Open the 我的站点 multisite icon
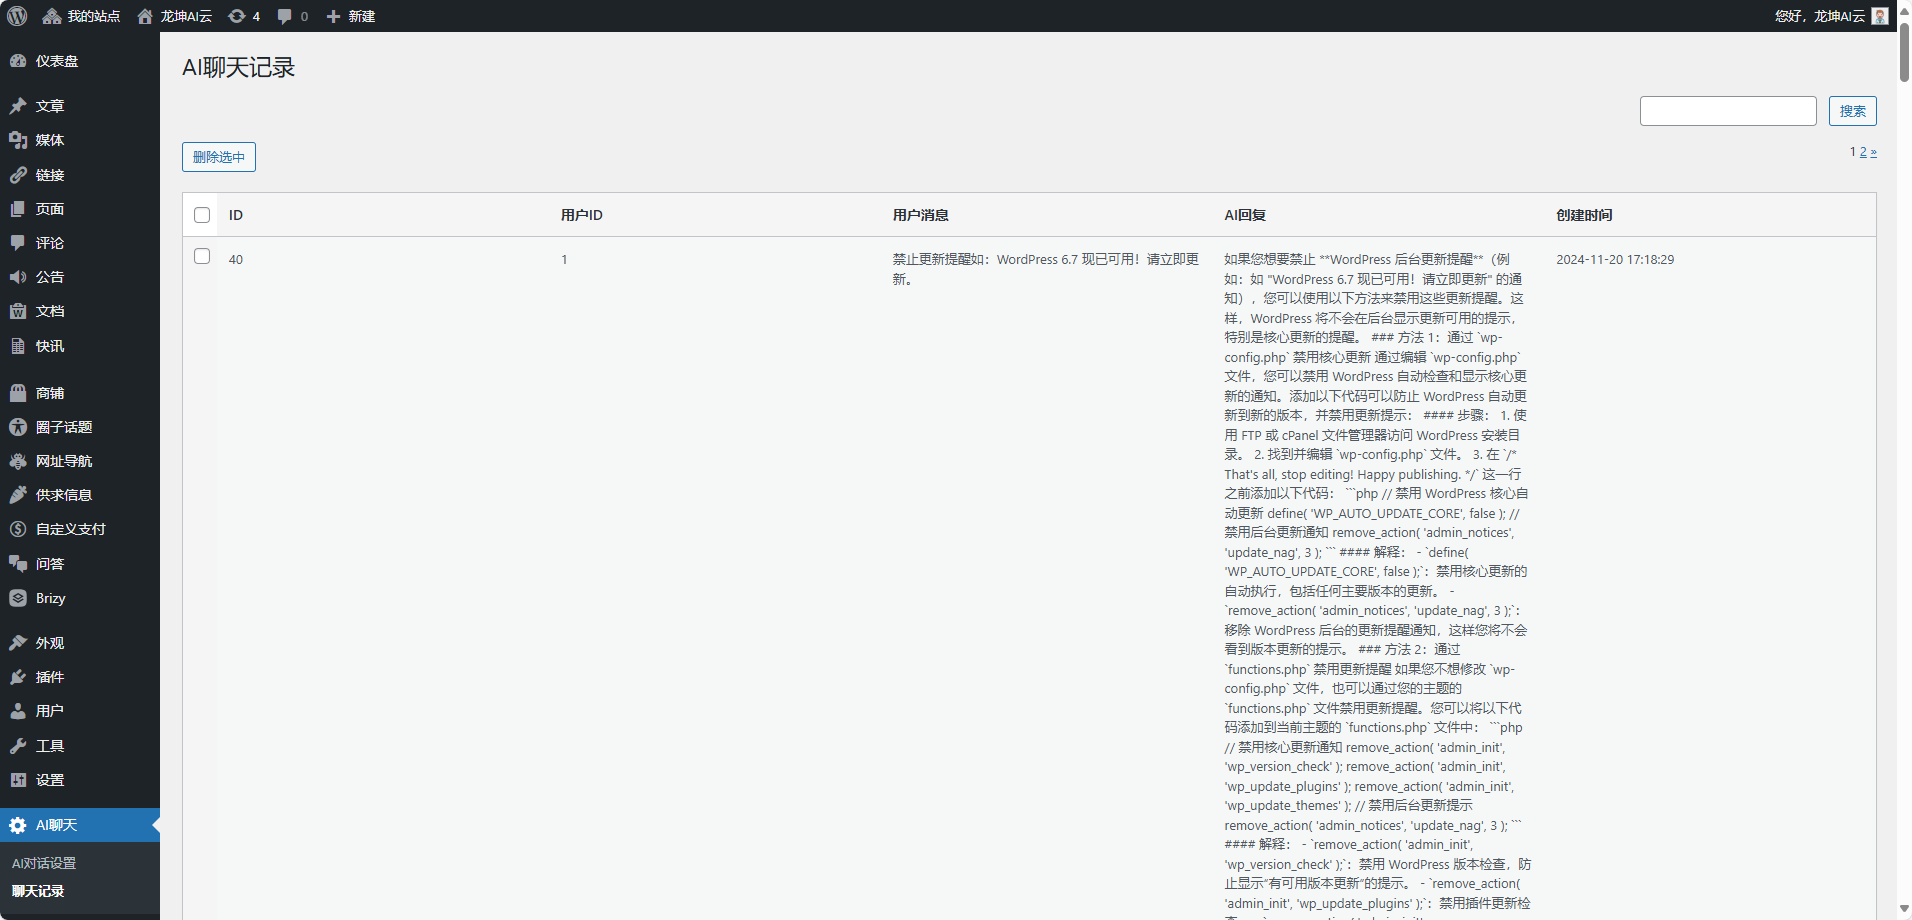The width and height of the screenshot is (1912, 920). 52,16
